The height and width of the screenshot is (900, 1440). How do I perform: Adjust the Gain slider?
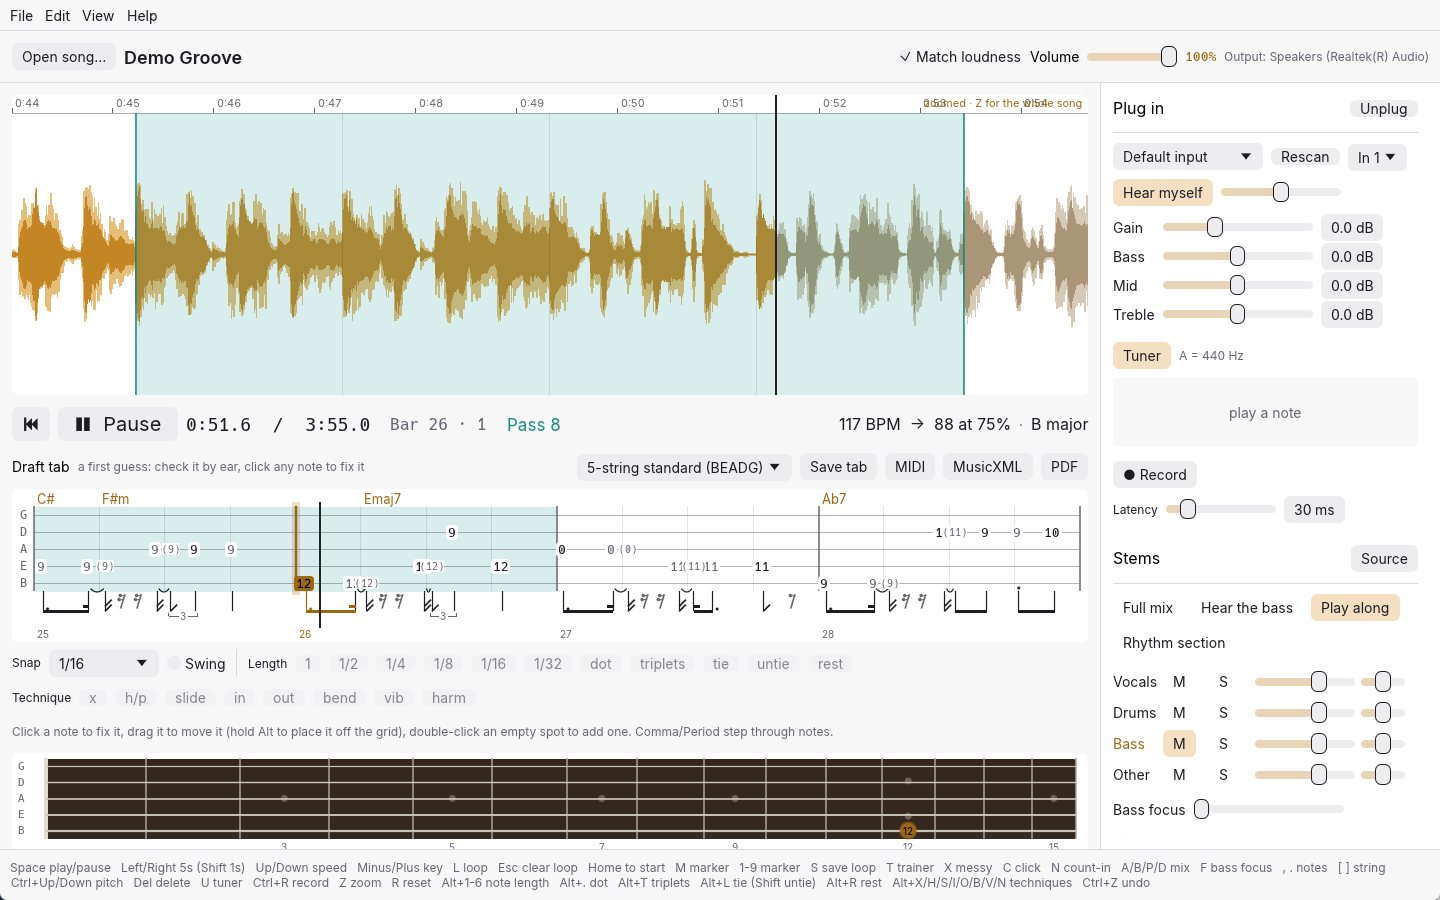click(x=1238, y=228)
